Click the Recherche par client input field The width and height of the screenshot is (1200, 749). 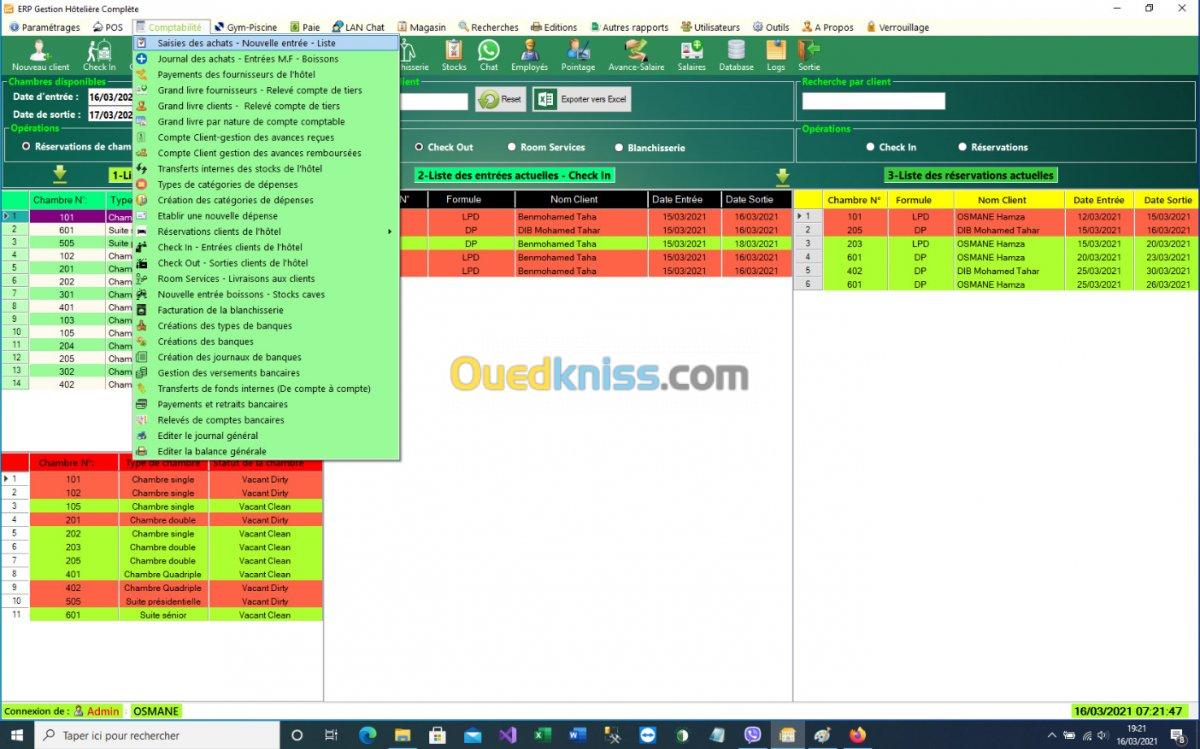pyautogui.click(x=873, y=101)
